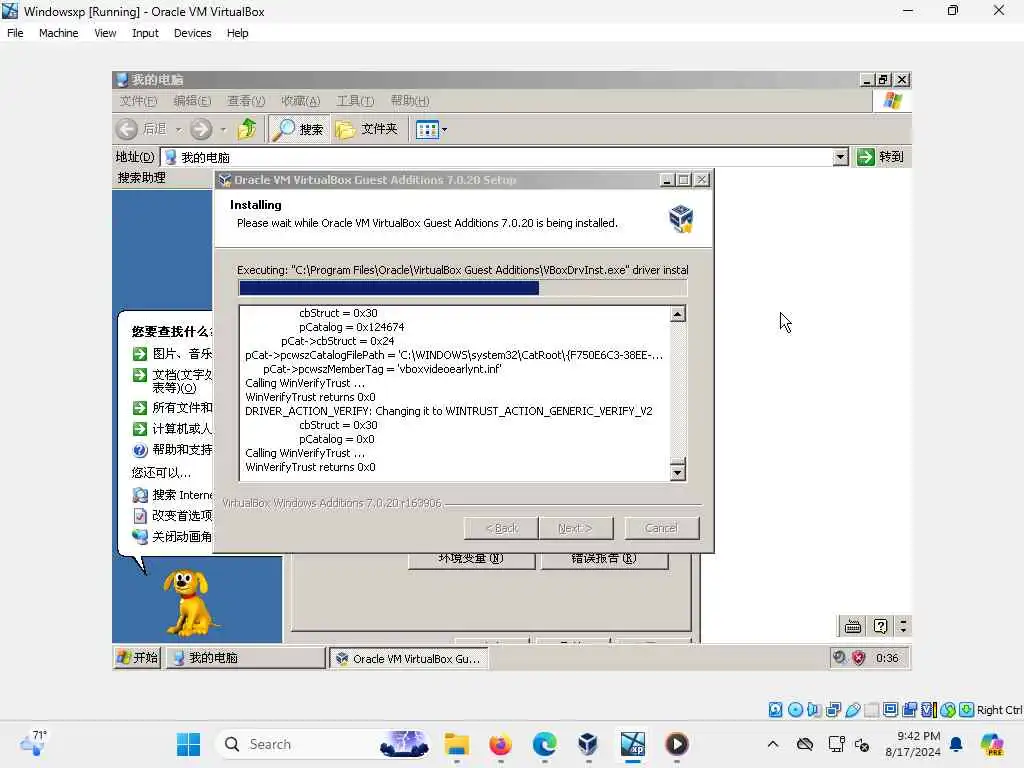Select 文档(文字处理) search option
The height and width of the screenshot is (768, 1024).
[x=173, y=381]
